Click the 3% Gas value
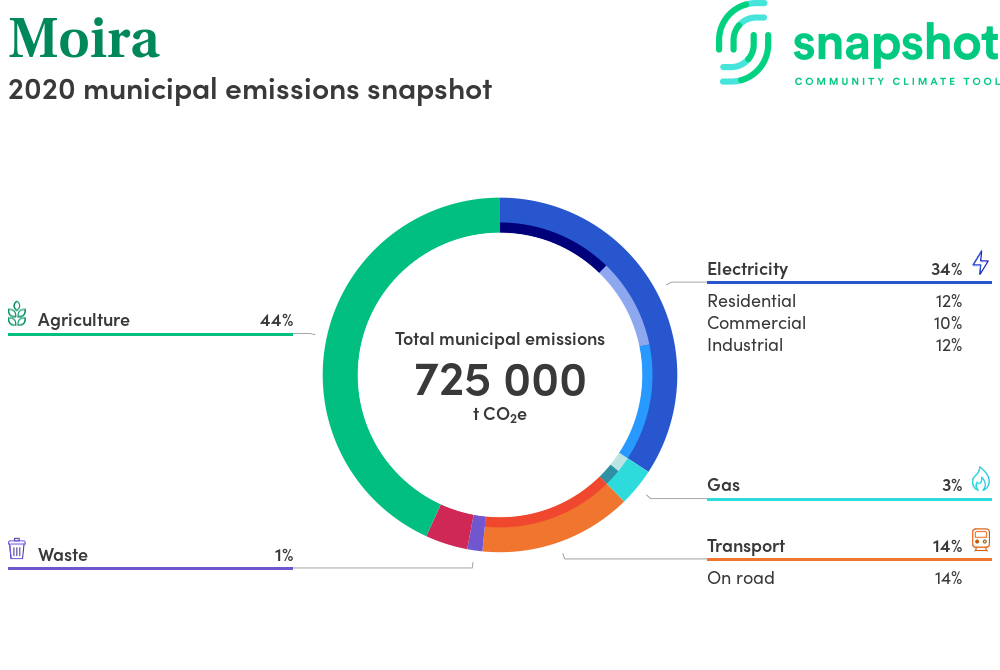1000x670 pixels. point(952,486)
